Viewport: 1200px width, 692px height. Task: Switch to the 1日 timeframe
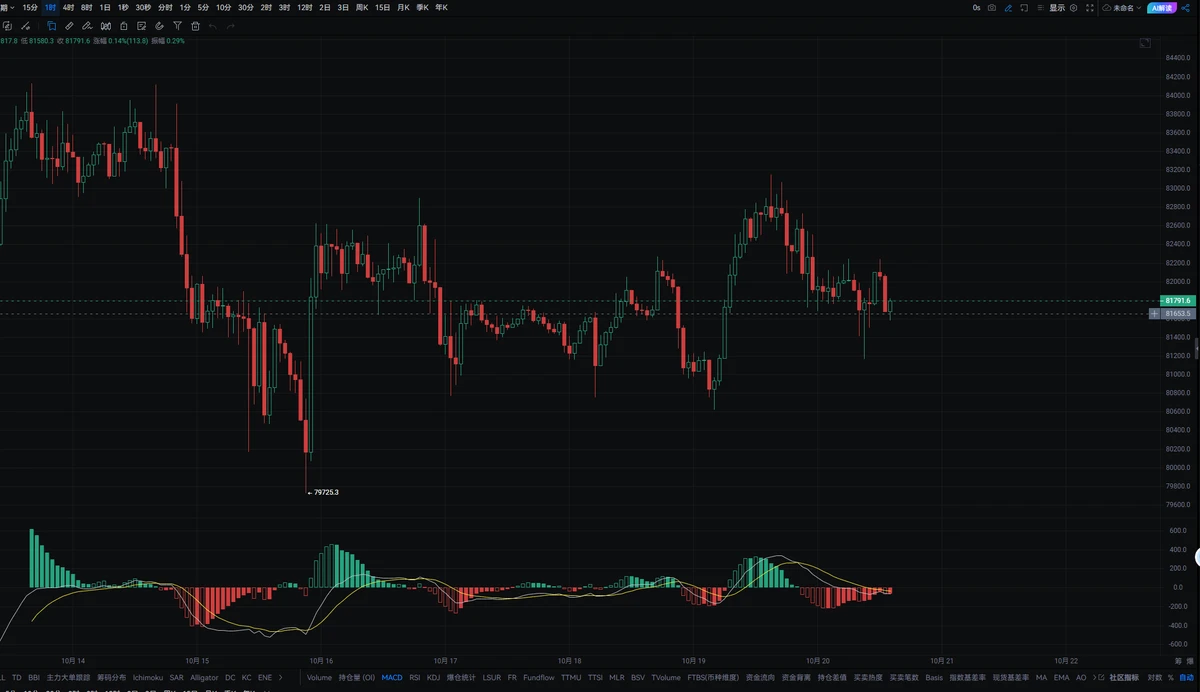(x=105, y=7)
